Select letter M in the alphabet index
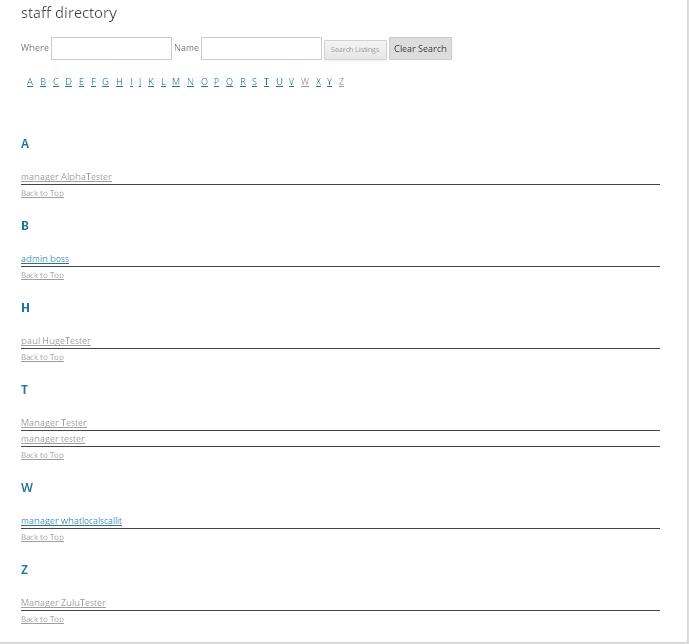Screen dimensions: 689x644 (x=176, y=82)
